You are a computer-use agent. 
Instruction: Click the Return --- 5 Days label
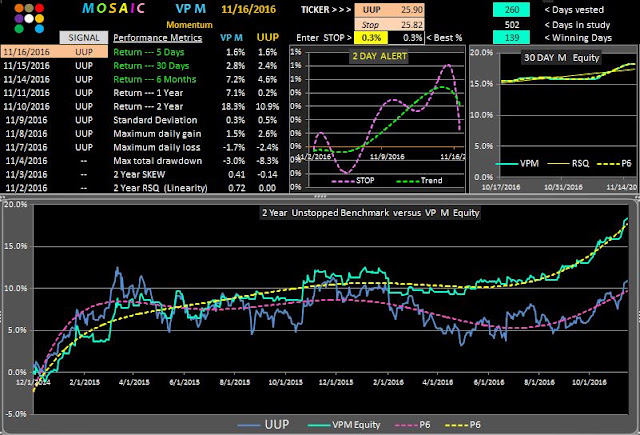149,52
